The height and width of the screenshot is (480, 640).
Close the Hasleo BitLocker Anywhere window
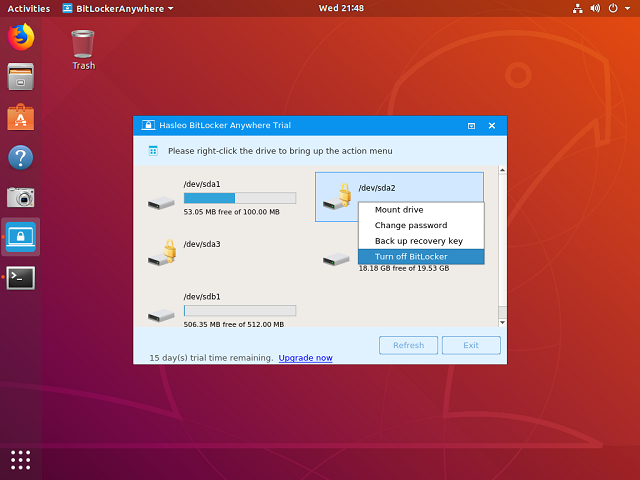(x=492, y=126)
